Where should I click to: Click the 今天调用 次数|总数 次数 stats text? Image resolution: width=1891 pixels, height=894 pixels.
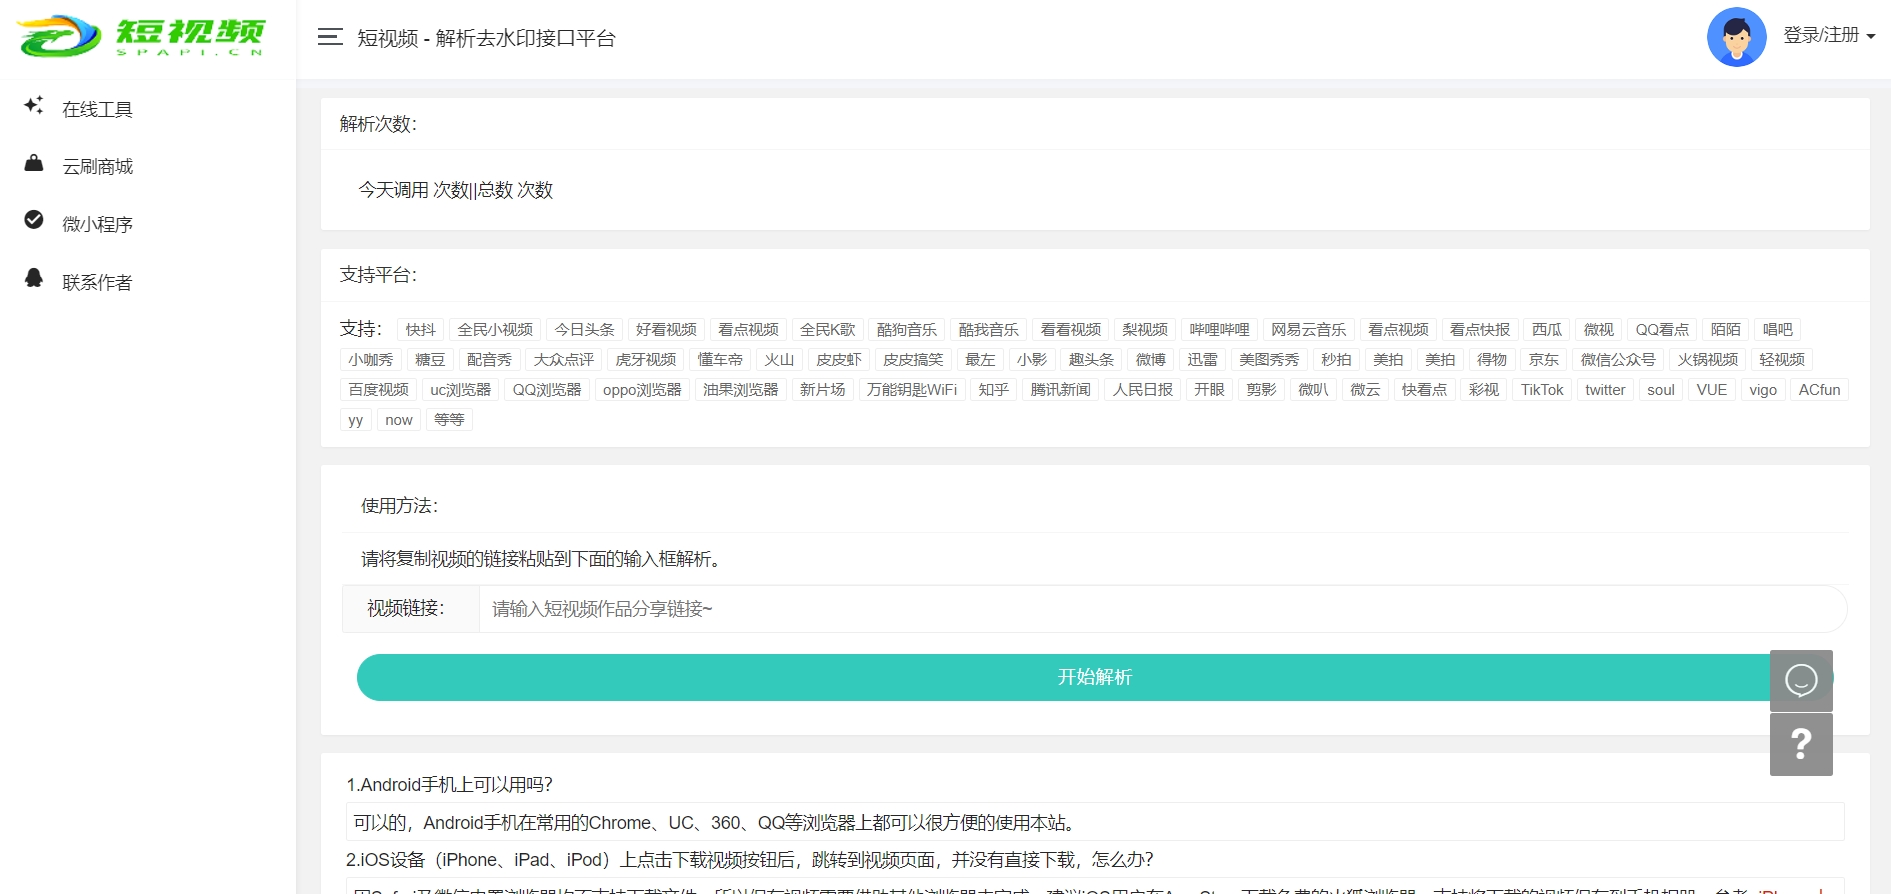coord(456,190)
